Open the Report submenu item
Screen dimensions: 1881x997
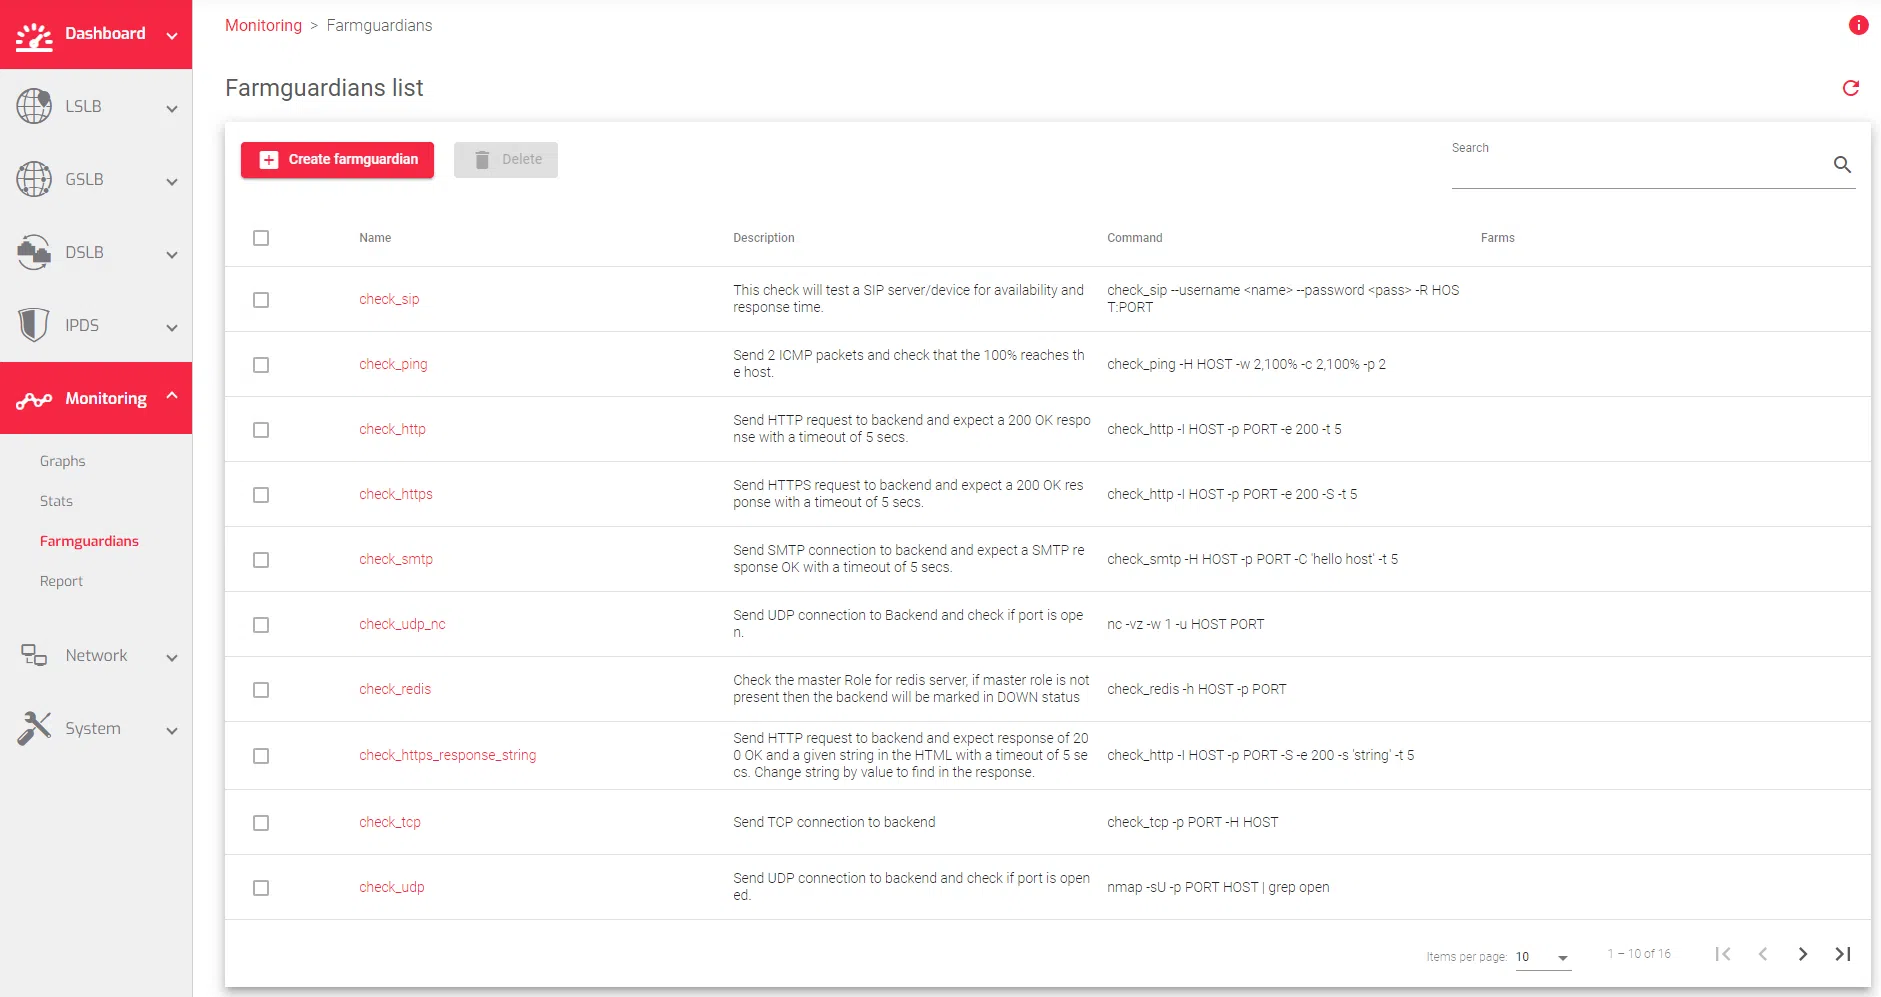[61, 581]
